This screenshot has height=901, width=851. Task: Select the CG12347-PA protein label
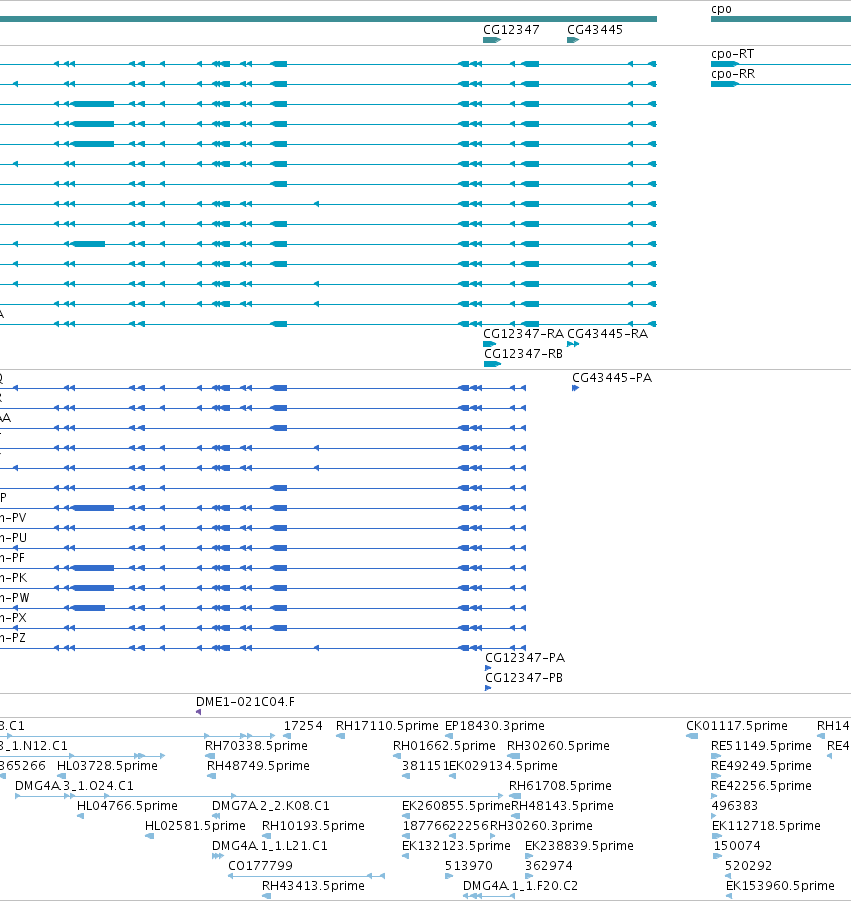point(525,658)
